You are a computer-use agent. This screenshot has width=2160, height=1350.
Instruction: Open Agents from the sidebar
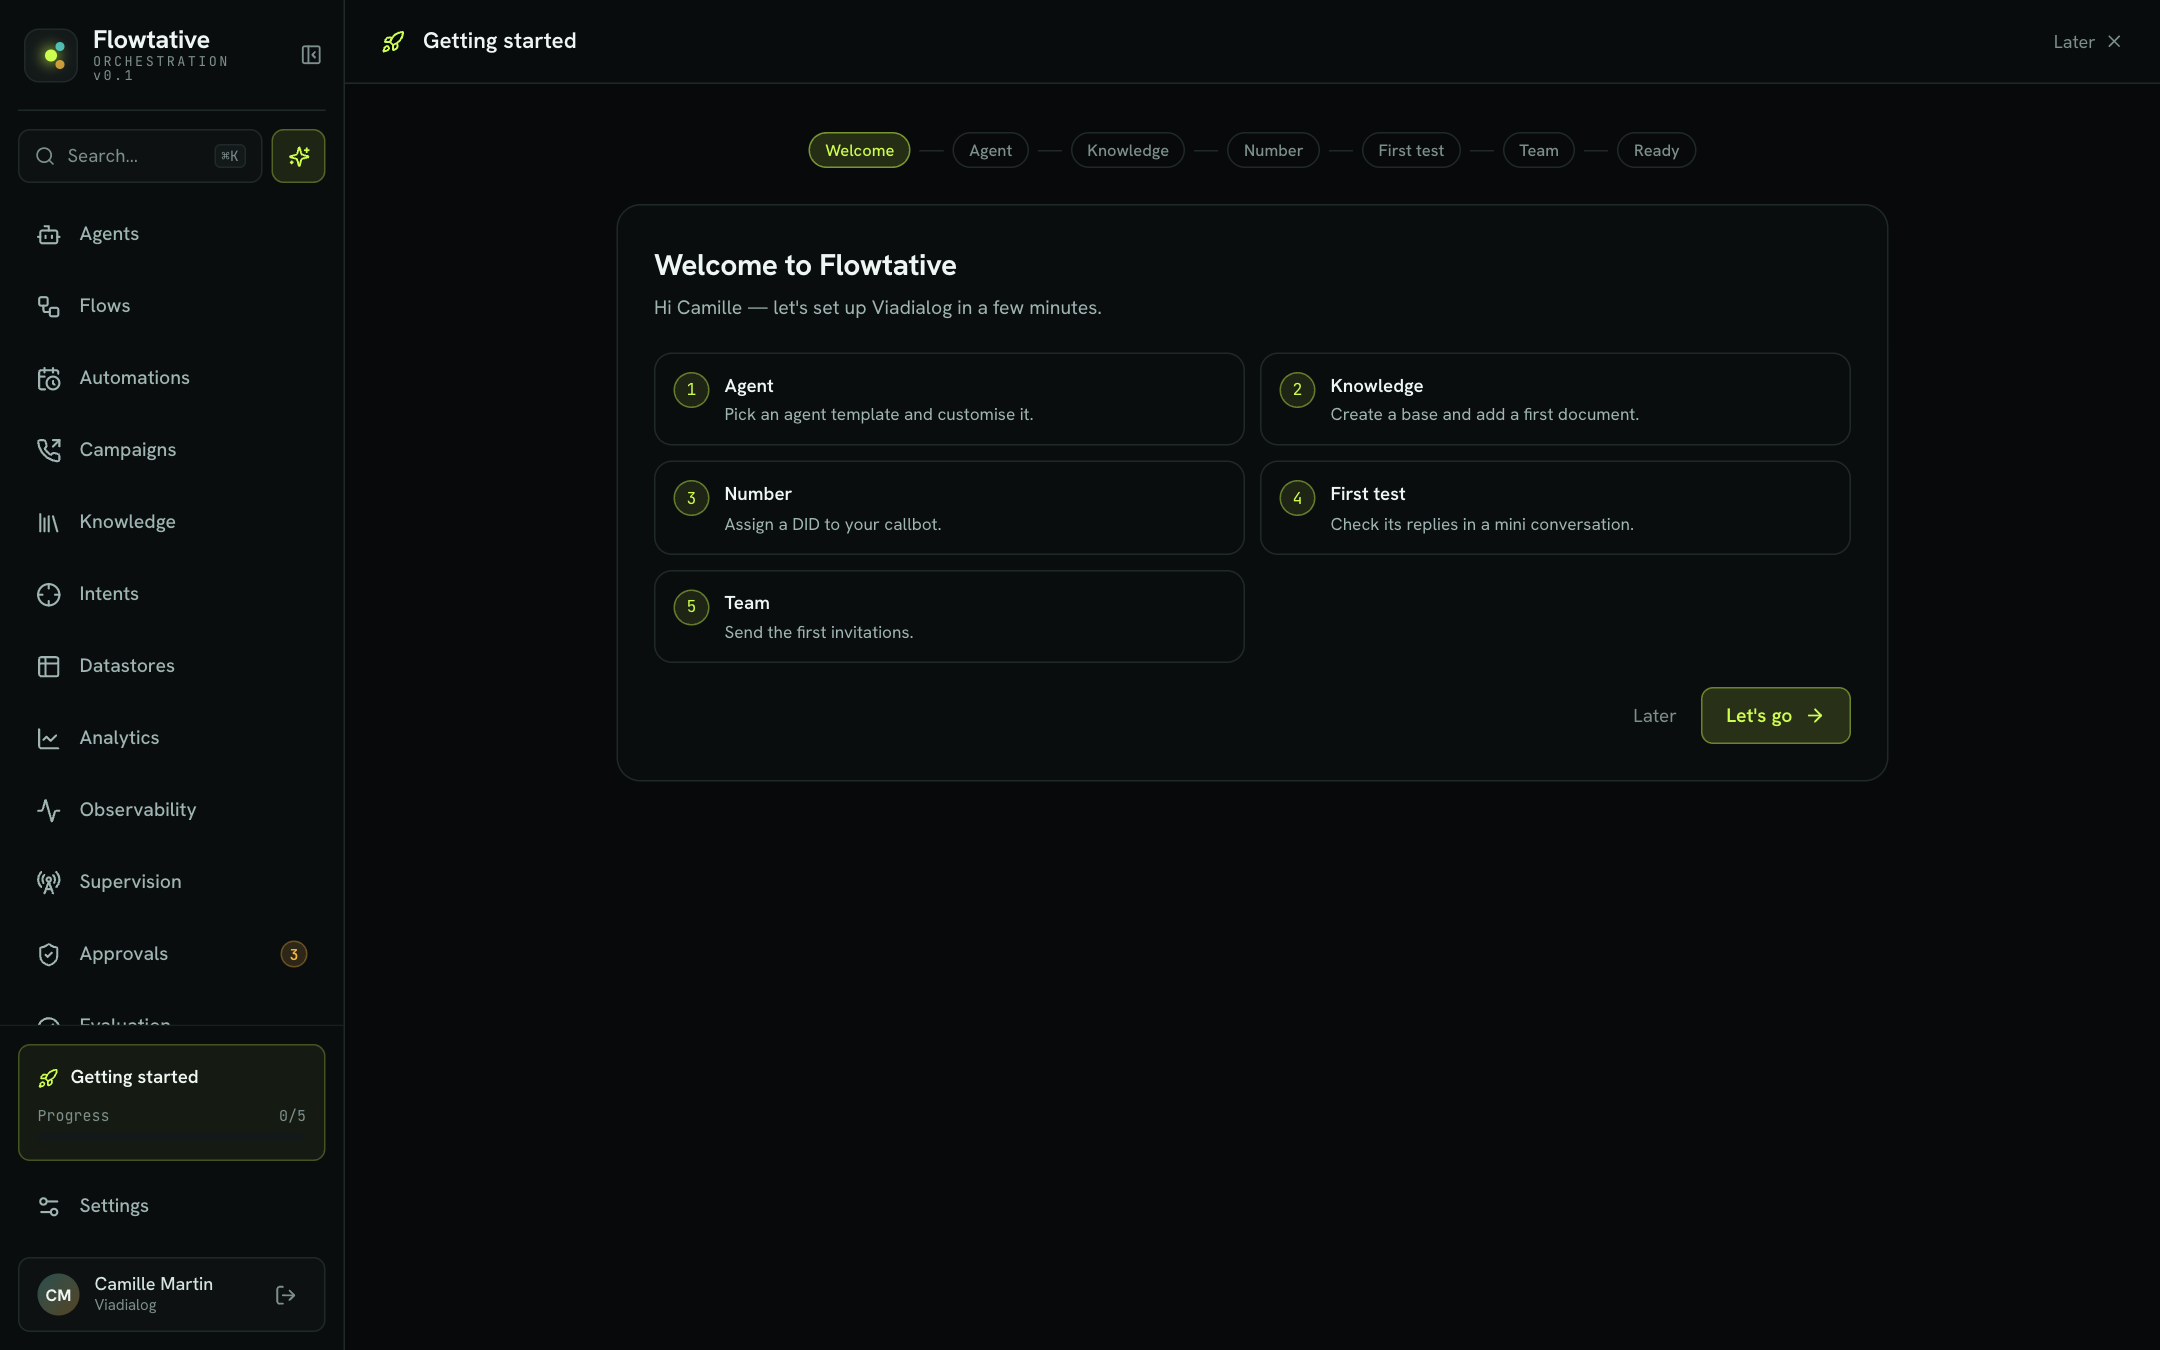tap(171, 234)
